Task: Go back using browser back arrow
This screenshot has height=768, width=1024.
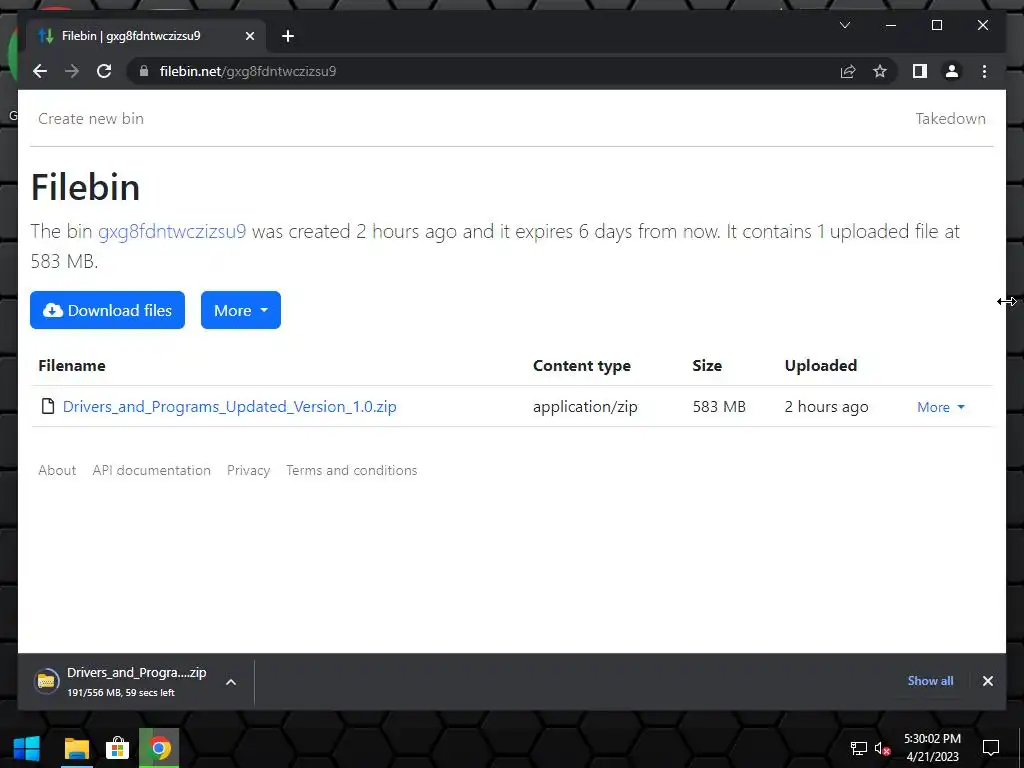Action: tap(40, 71)
